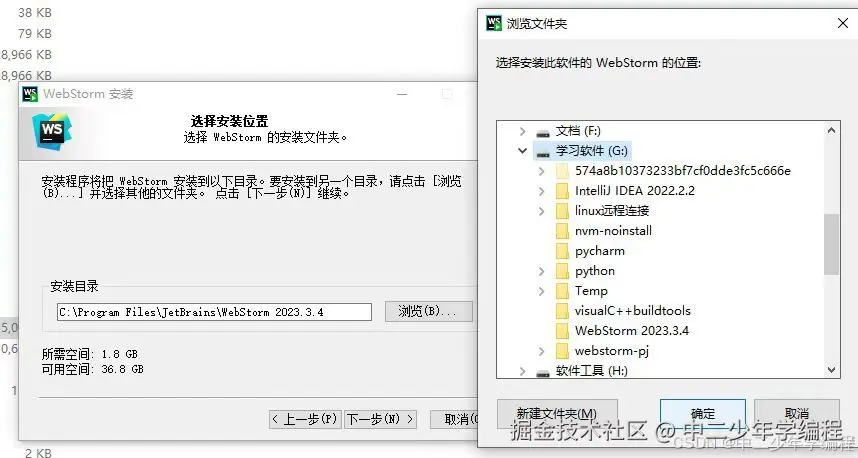Click 取消 in browse folder dialog
This screenshot has width=858, height=458.
point(796,414)
